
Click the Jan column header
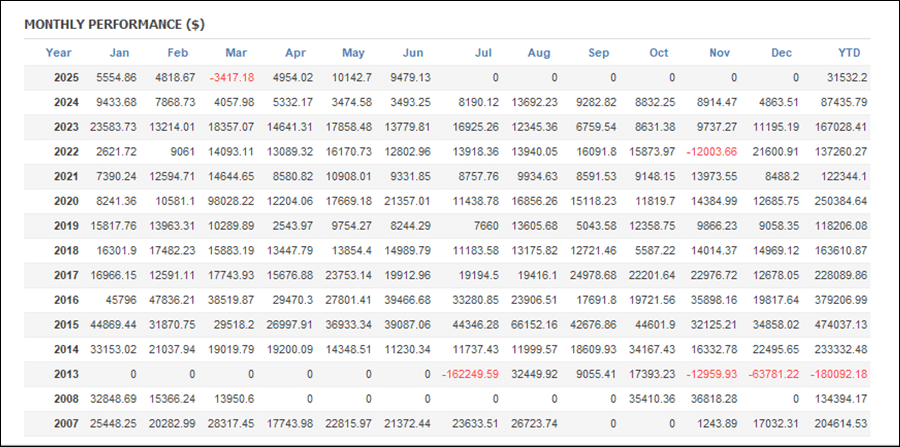click(119, 53)
